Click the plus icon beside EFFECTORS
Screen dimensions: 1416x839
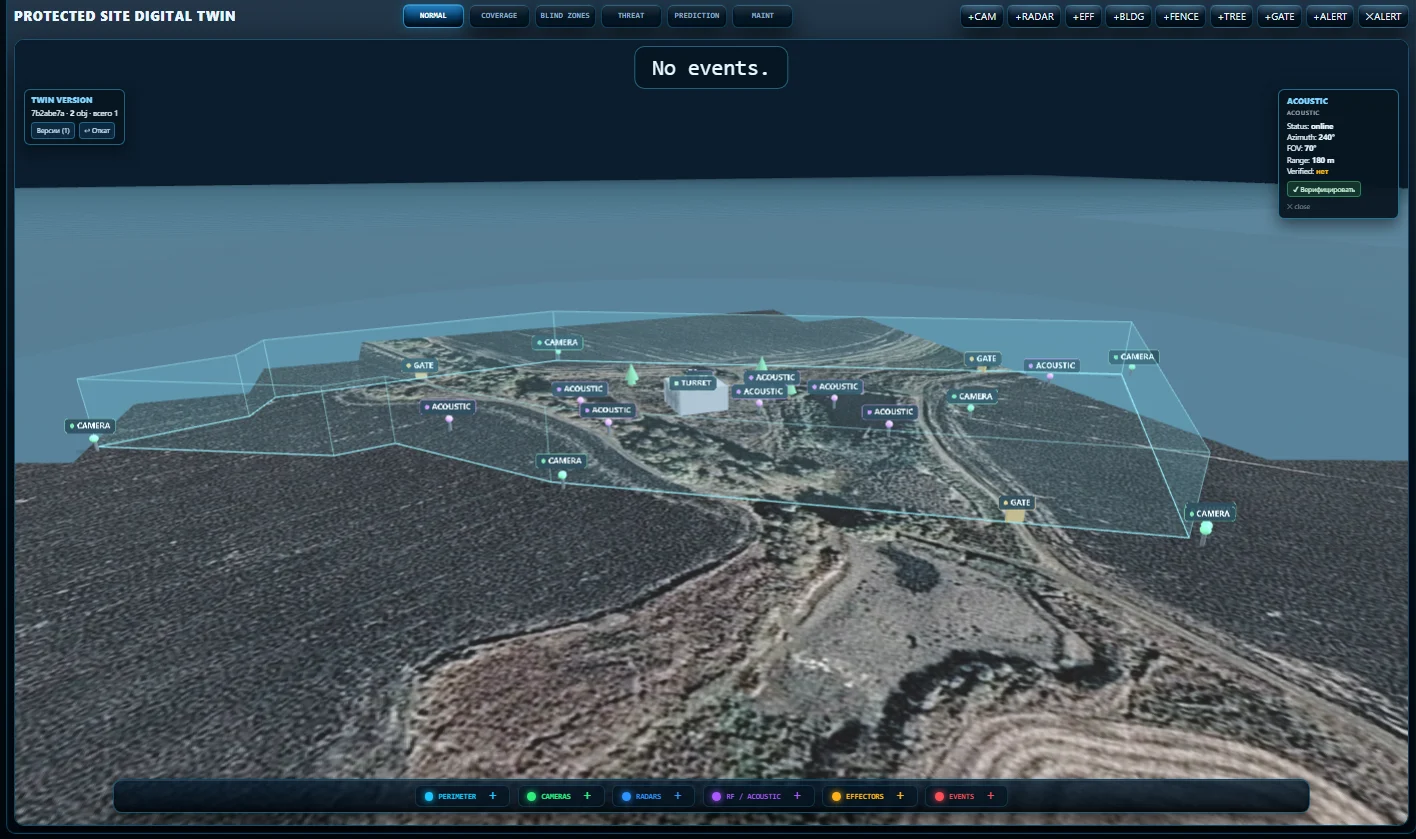click(900, 796)
